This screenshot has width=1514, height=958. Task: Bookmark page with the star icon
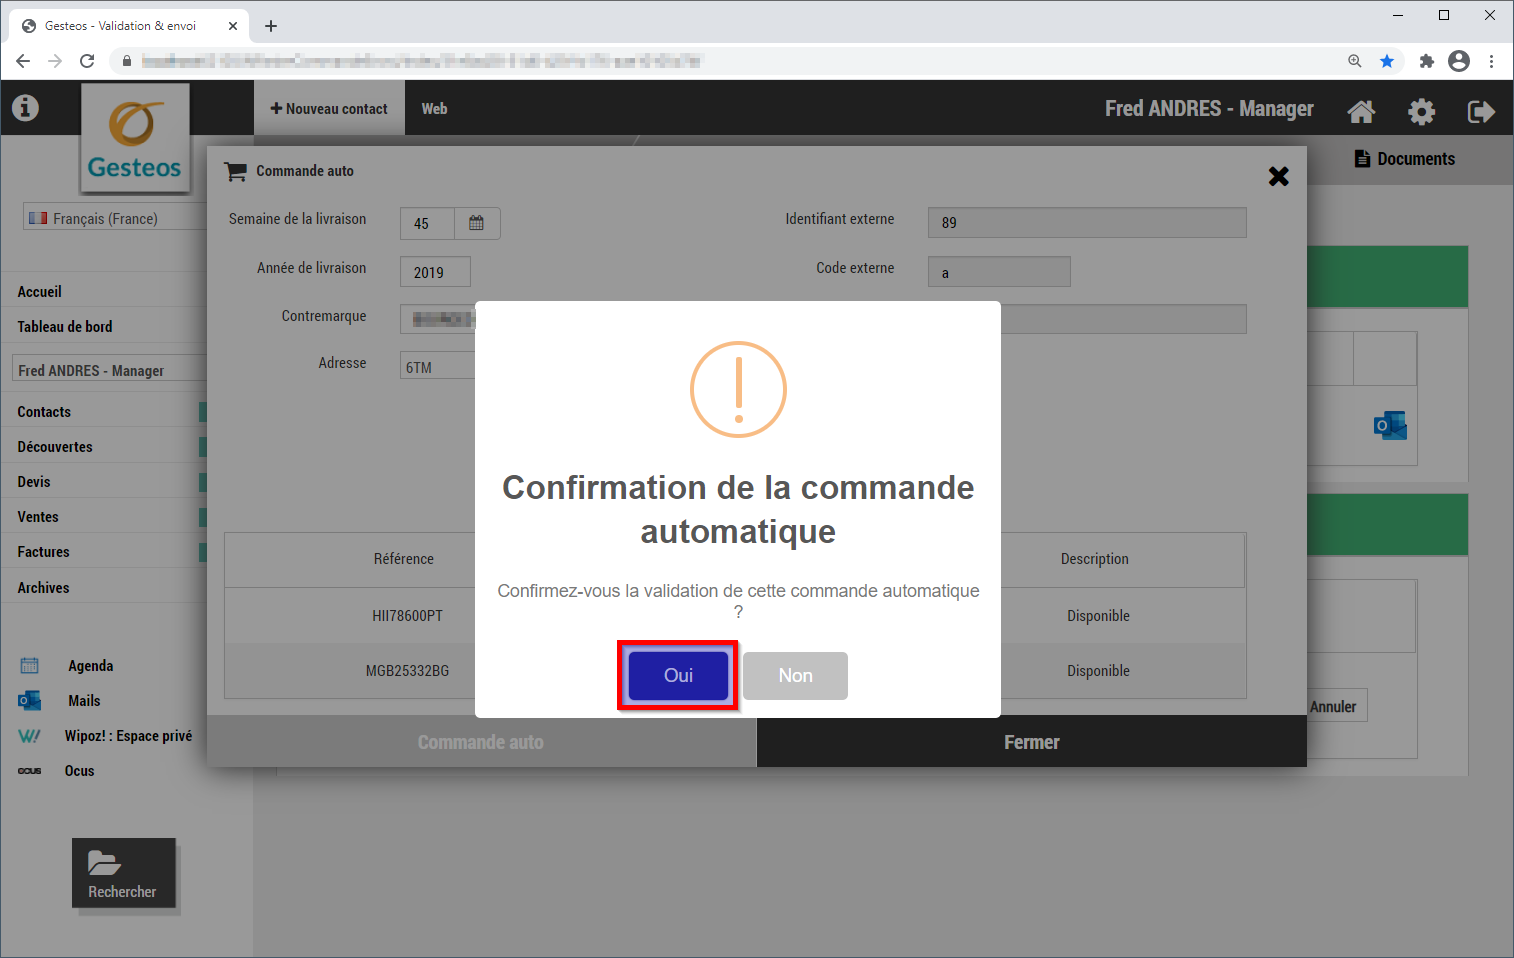[1387, 61]
